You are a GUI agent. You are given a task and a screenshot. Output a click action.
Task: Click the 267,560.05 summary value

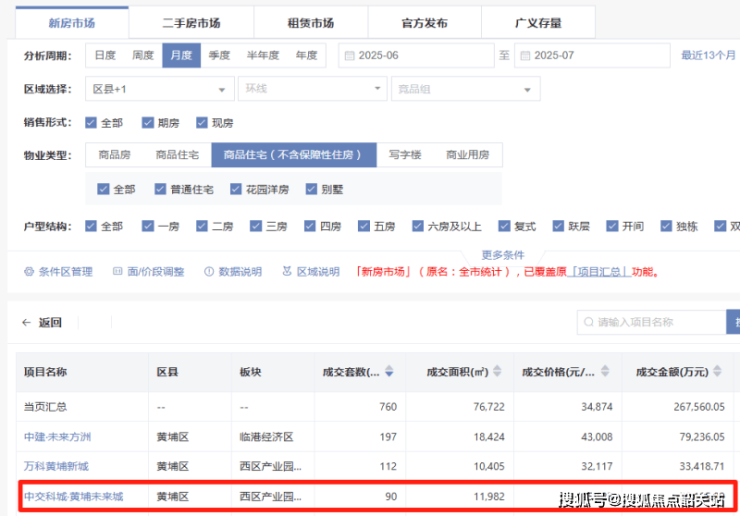pos(699,407)
